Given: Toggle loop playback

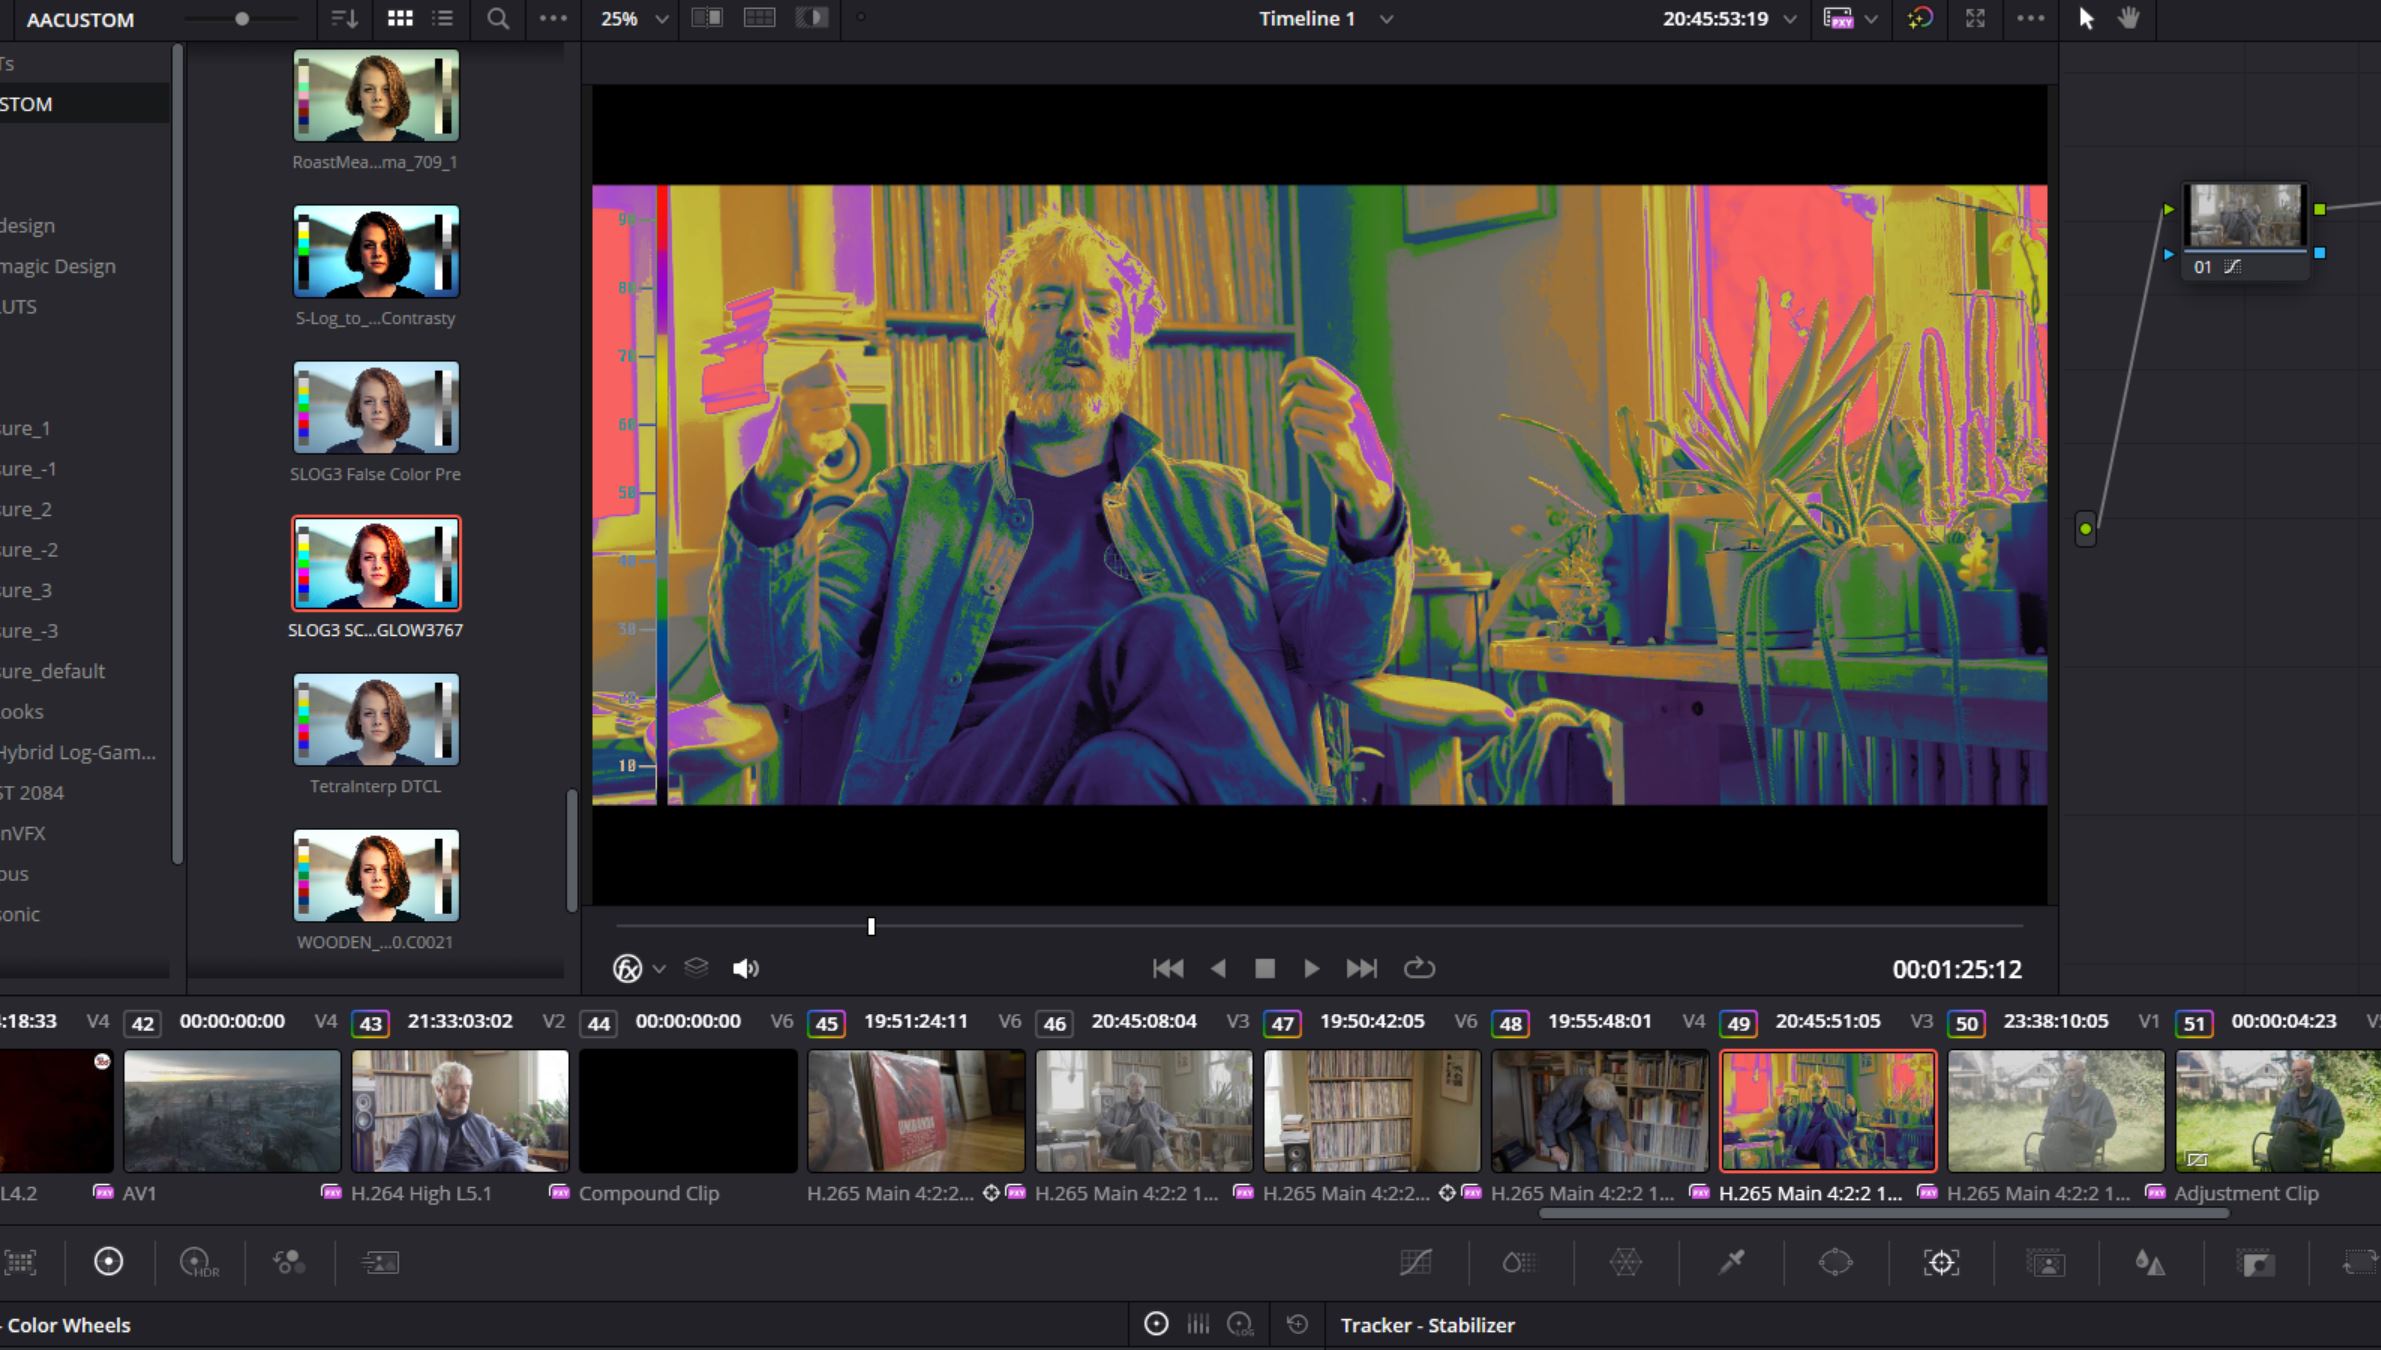Looking at the screenshot, I should (1419, 968).
